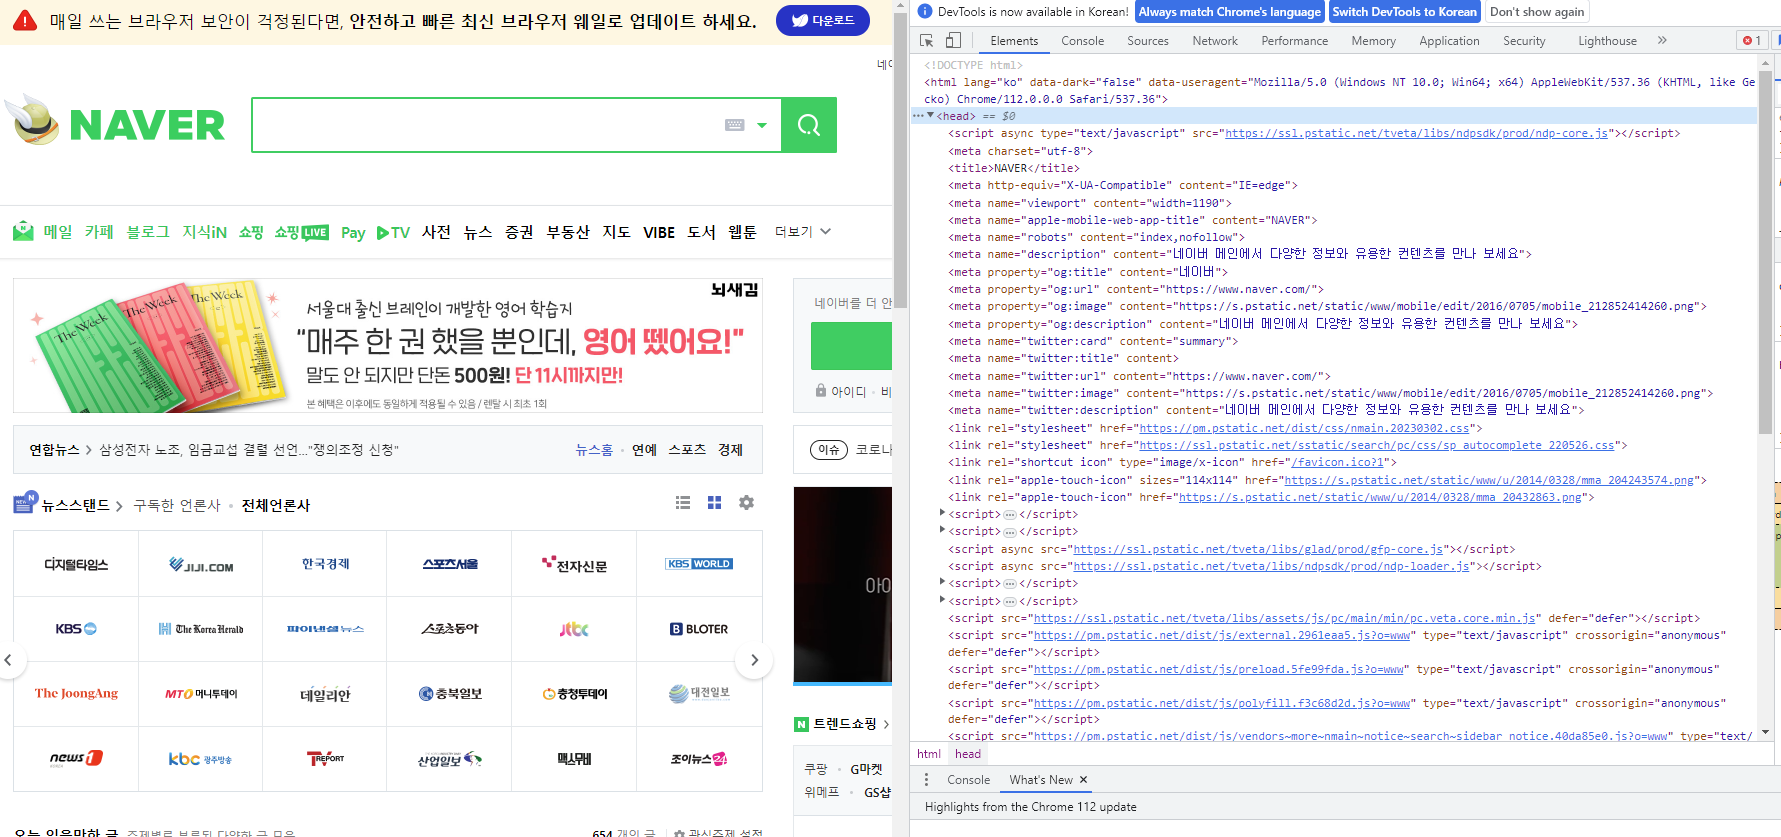Open the BLOTER press logo tile

tap(699, 629)
